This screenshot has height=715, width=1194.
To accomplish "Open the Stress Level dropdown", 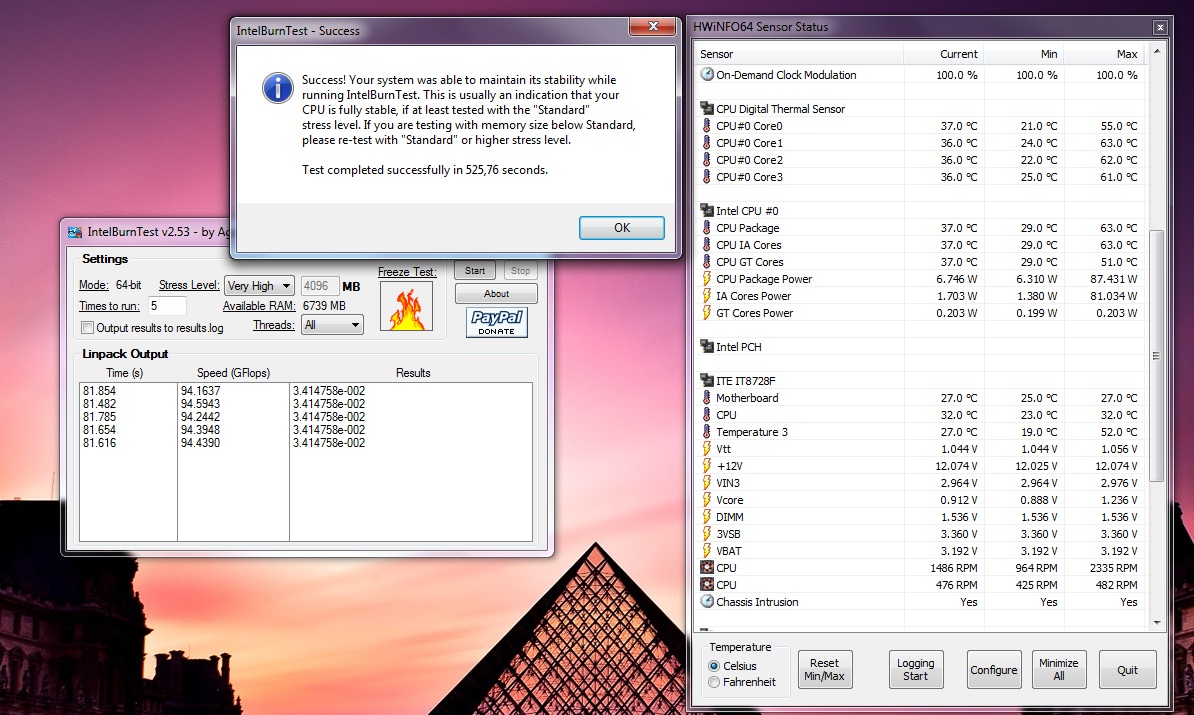I will click(x=259, y=286).
